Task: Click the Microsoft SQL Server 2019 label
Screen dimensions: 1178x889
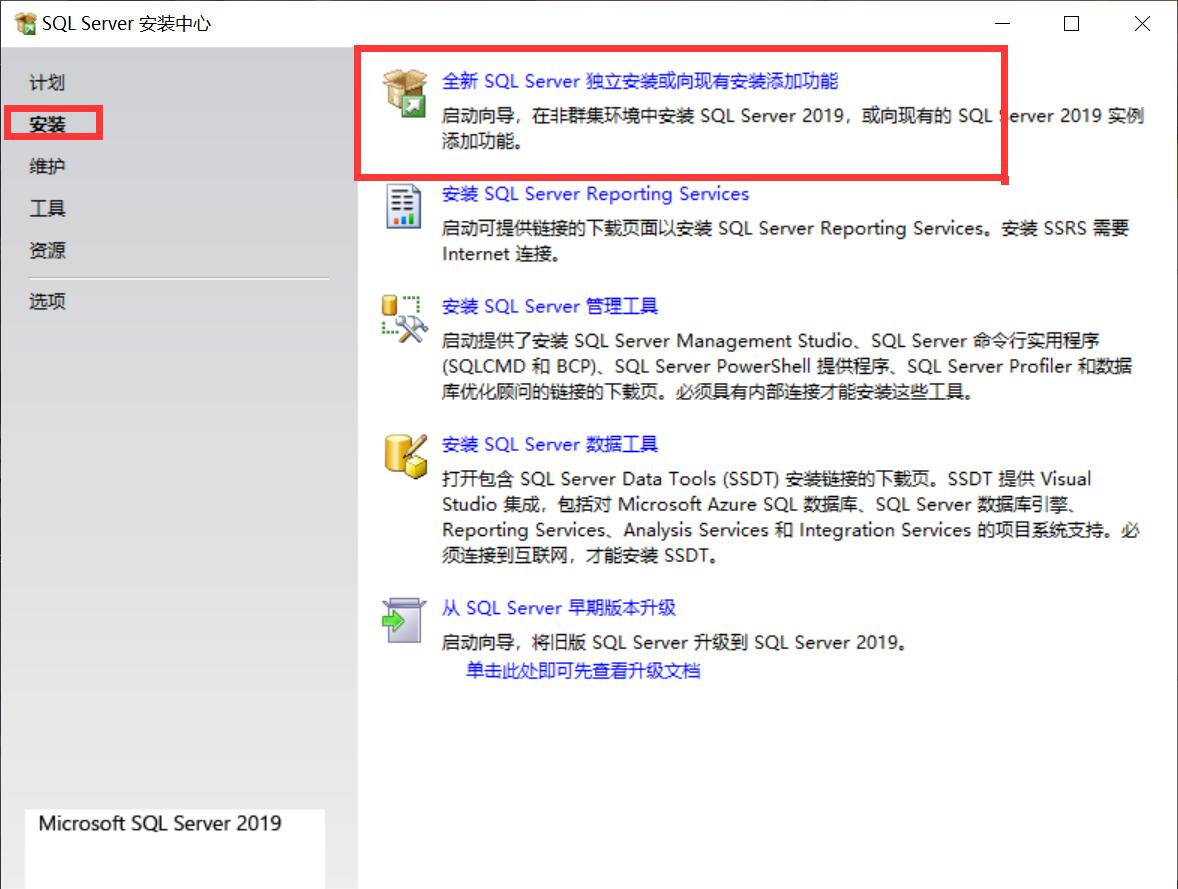Action: (x=160, y=824)
